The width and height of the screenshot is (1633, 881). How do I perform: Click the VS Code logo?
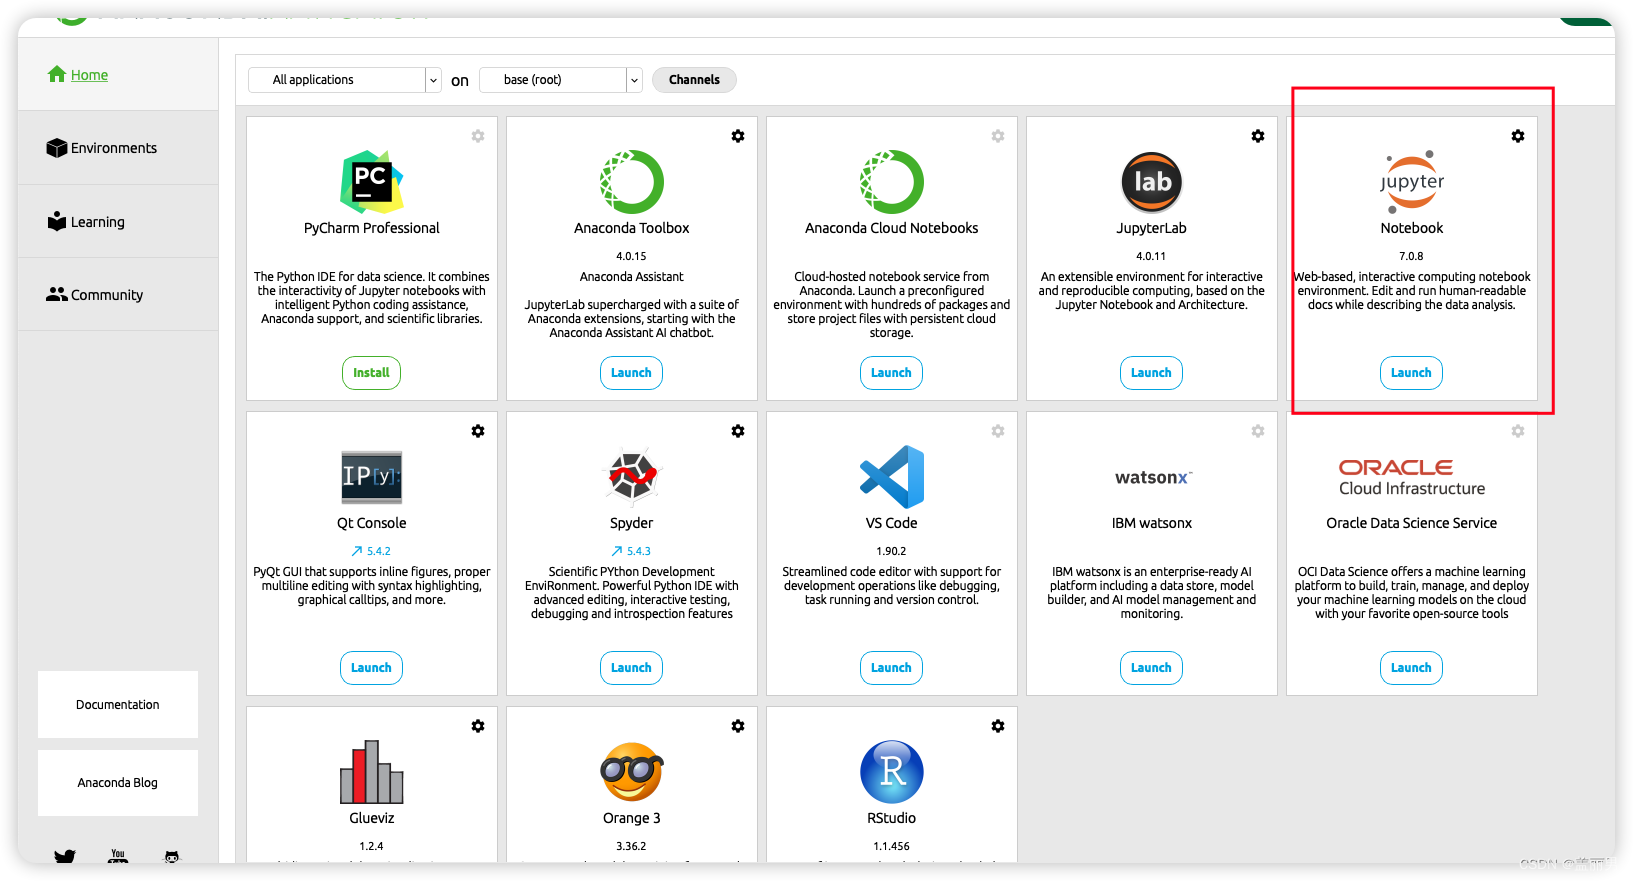(x=892, y=477)
